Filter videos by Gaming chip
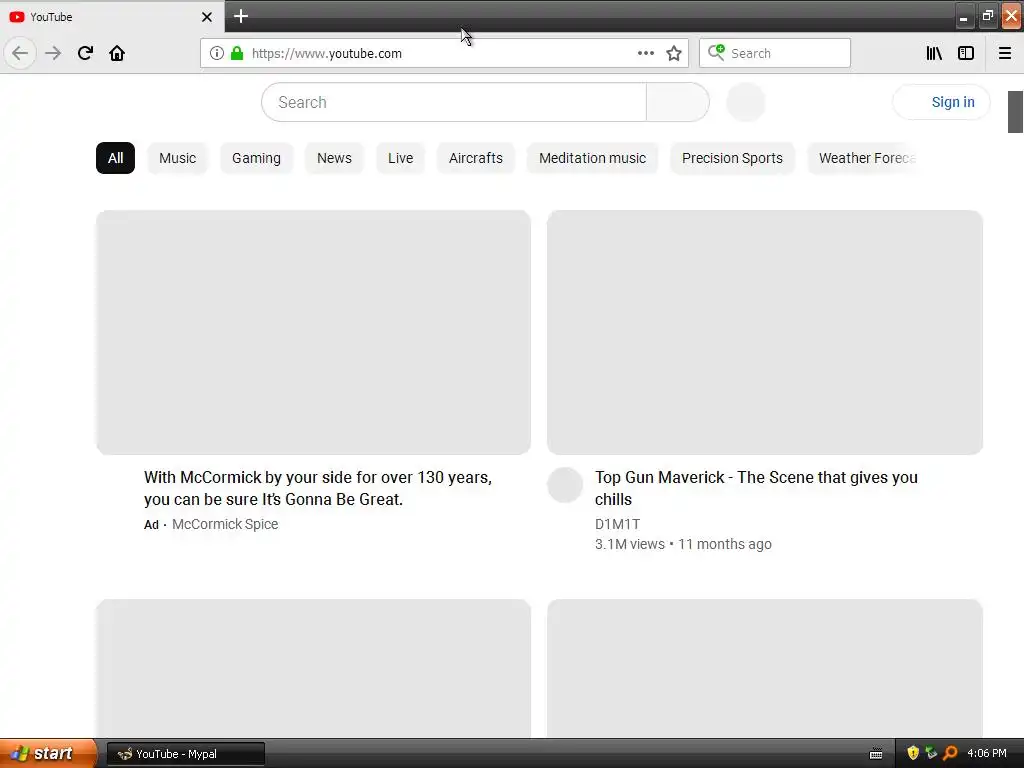This screenshot has width=1024, height=768. click(x=256, y=158)
